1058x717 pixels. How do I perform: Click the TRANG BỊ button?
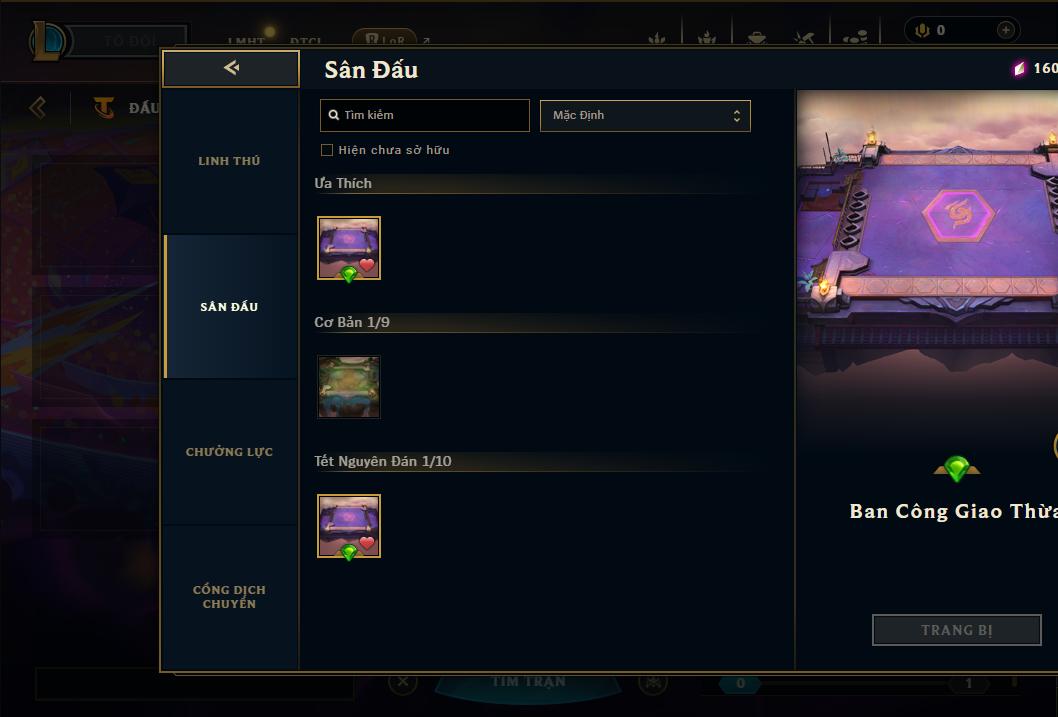[956, 630]
